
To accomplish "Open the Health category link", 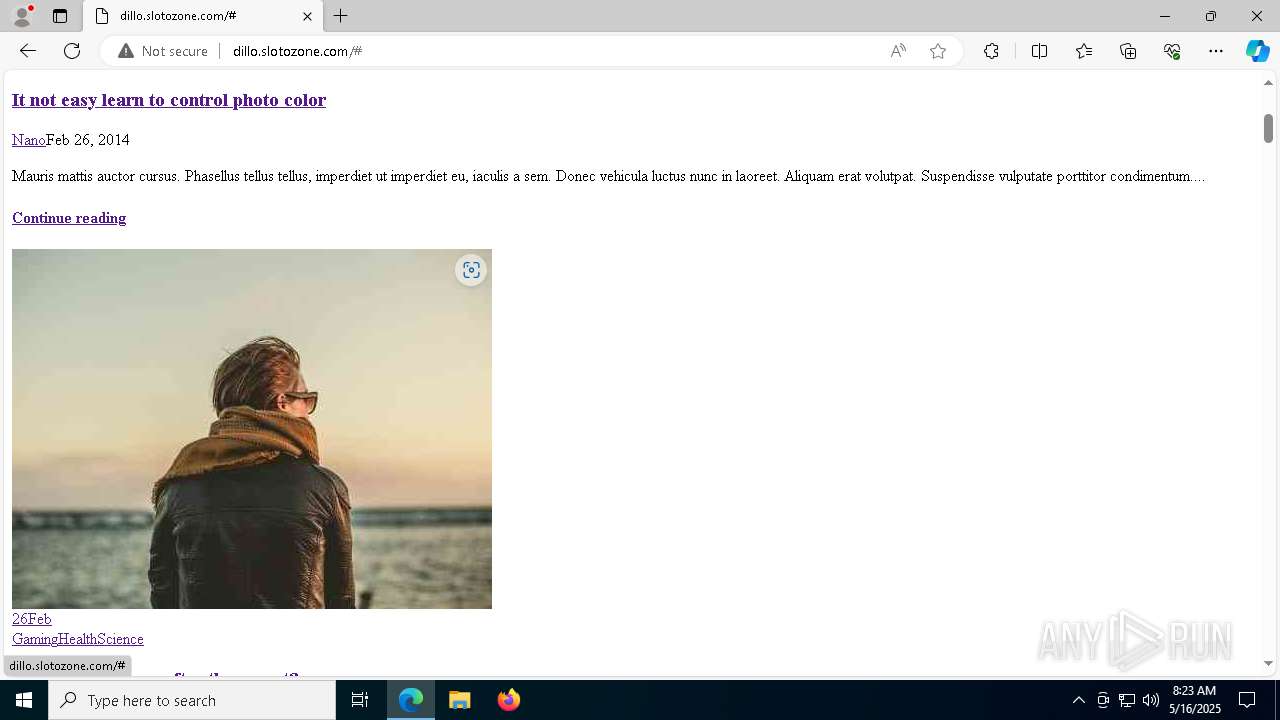I will (x=77, y=639).
